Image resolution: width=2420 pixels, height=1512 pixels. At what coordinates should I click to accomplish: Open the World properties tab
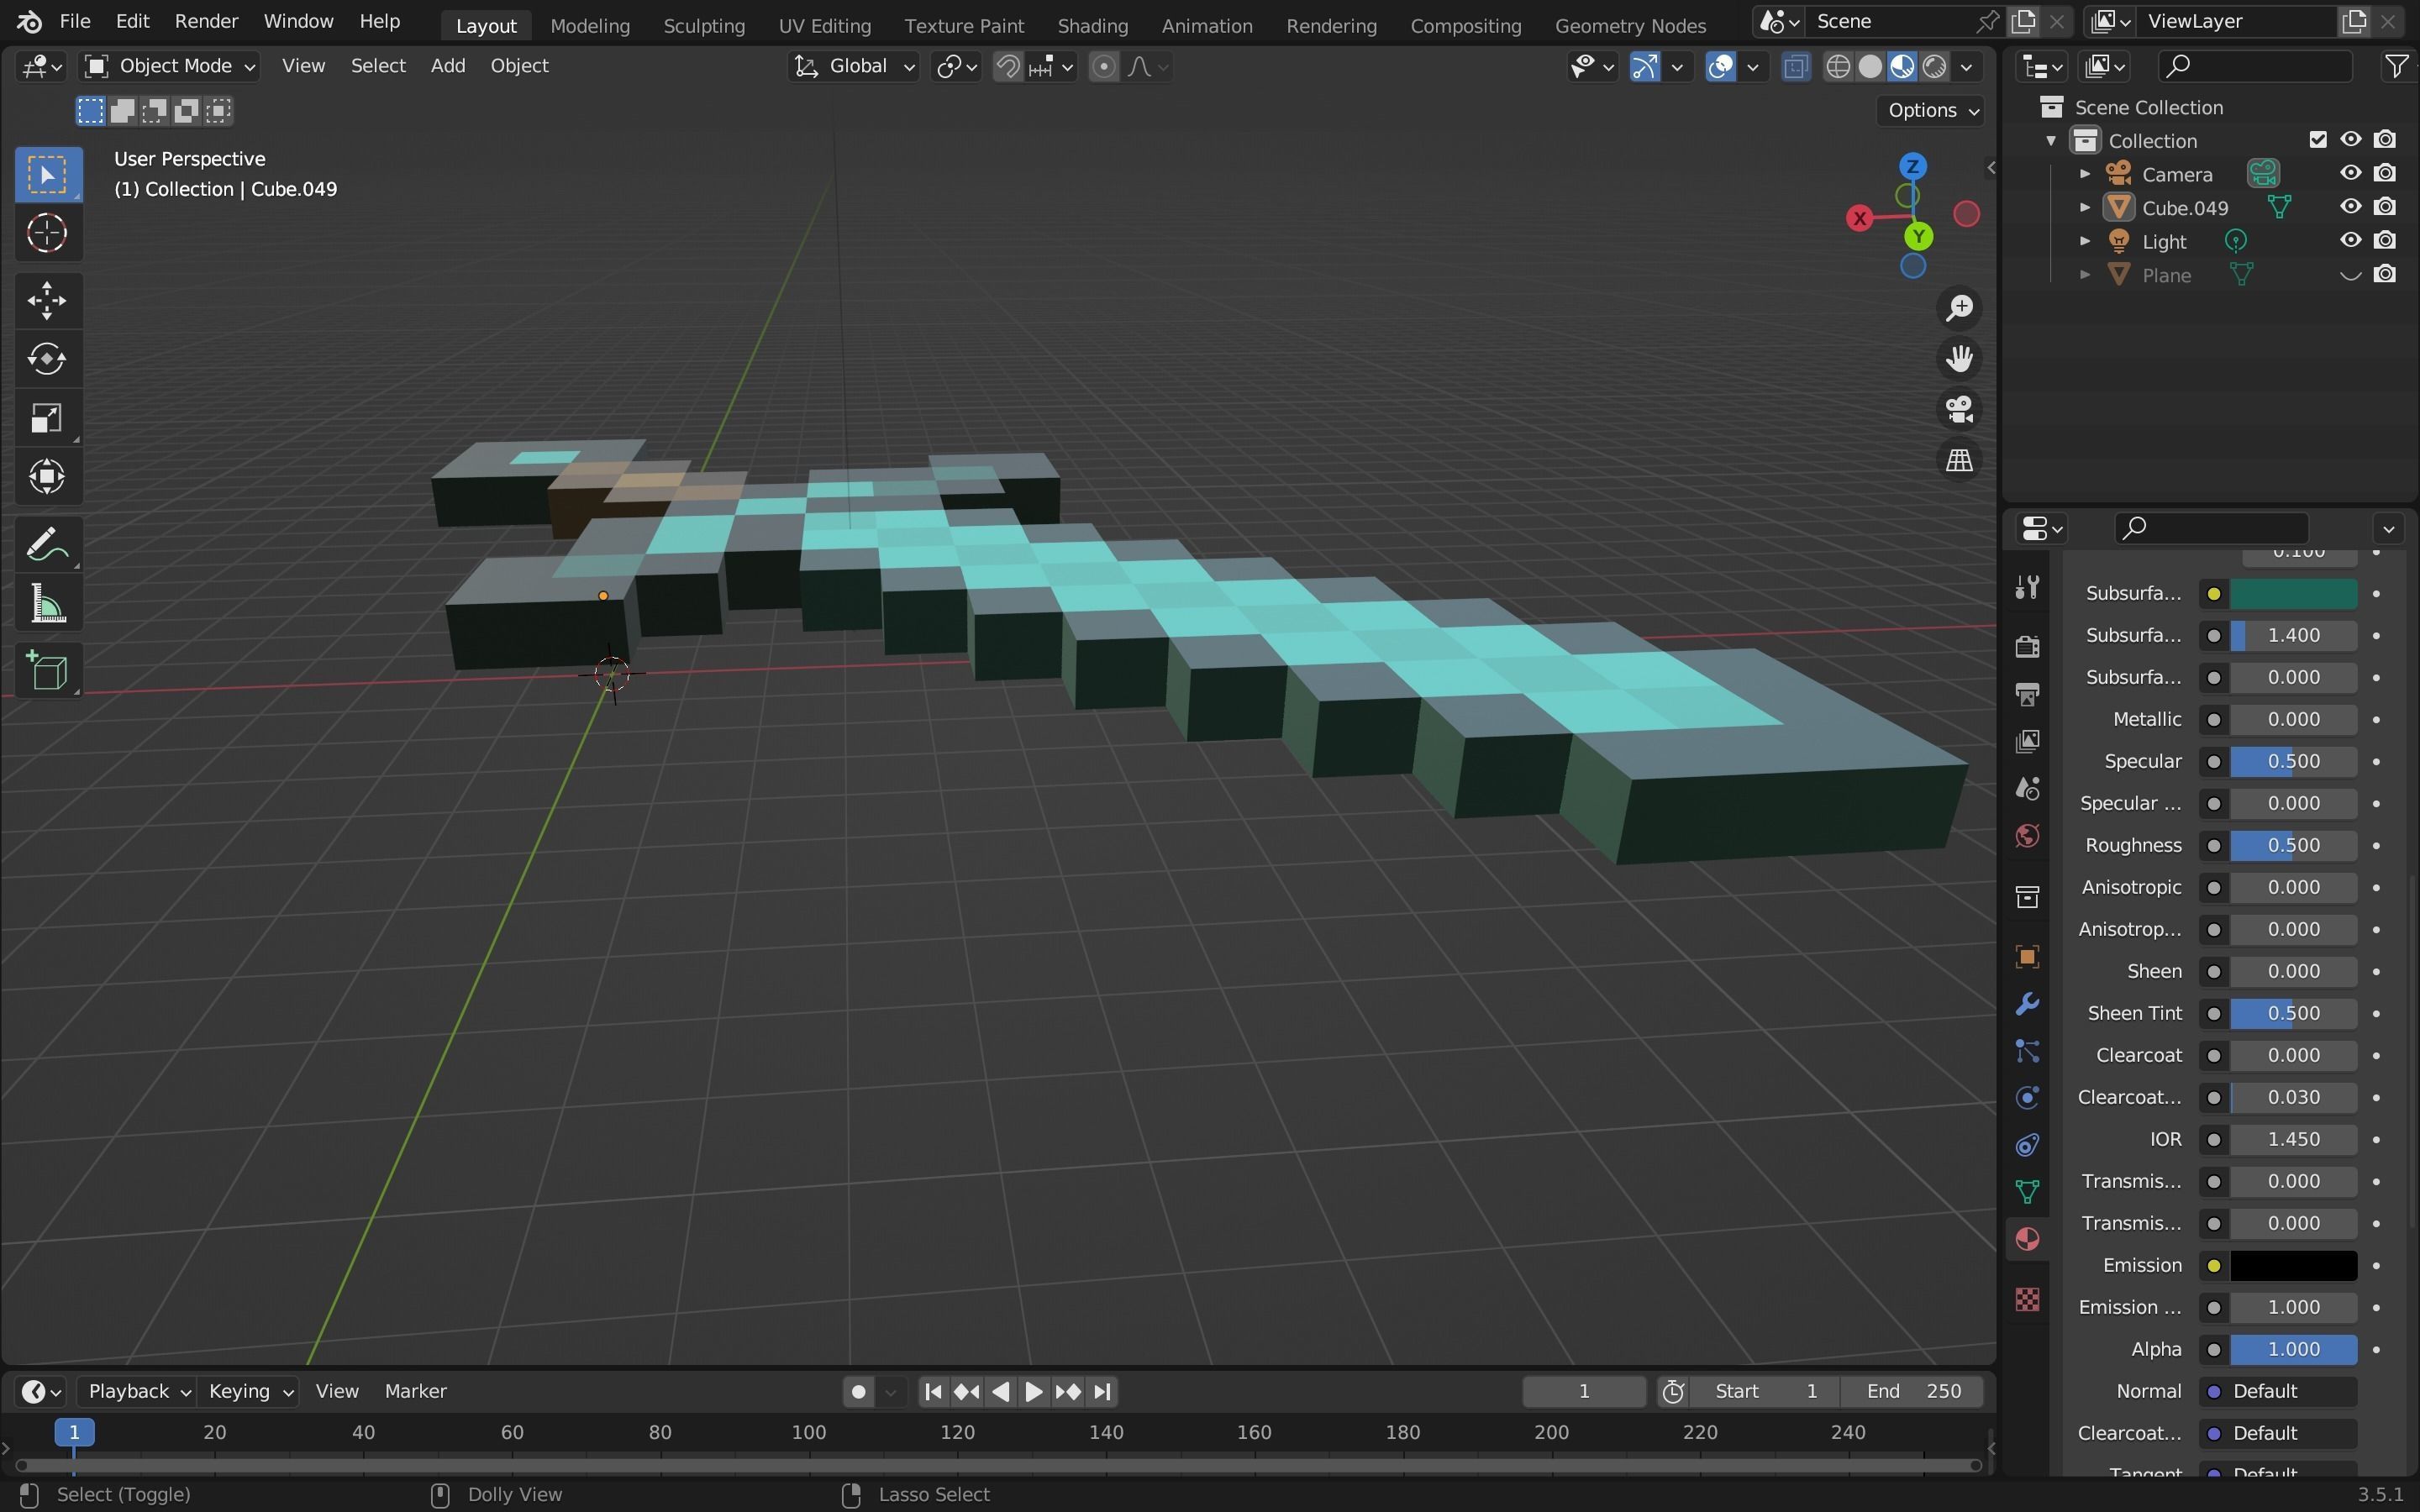[2028, 835]
